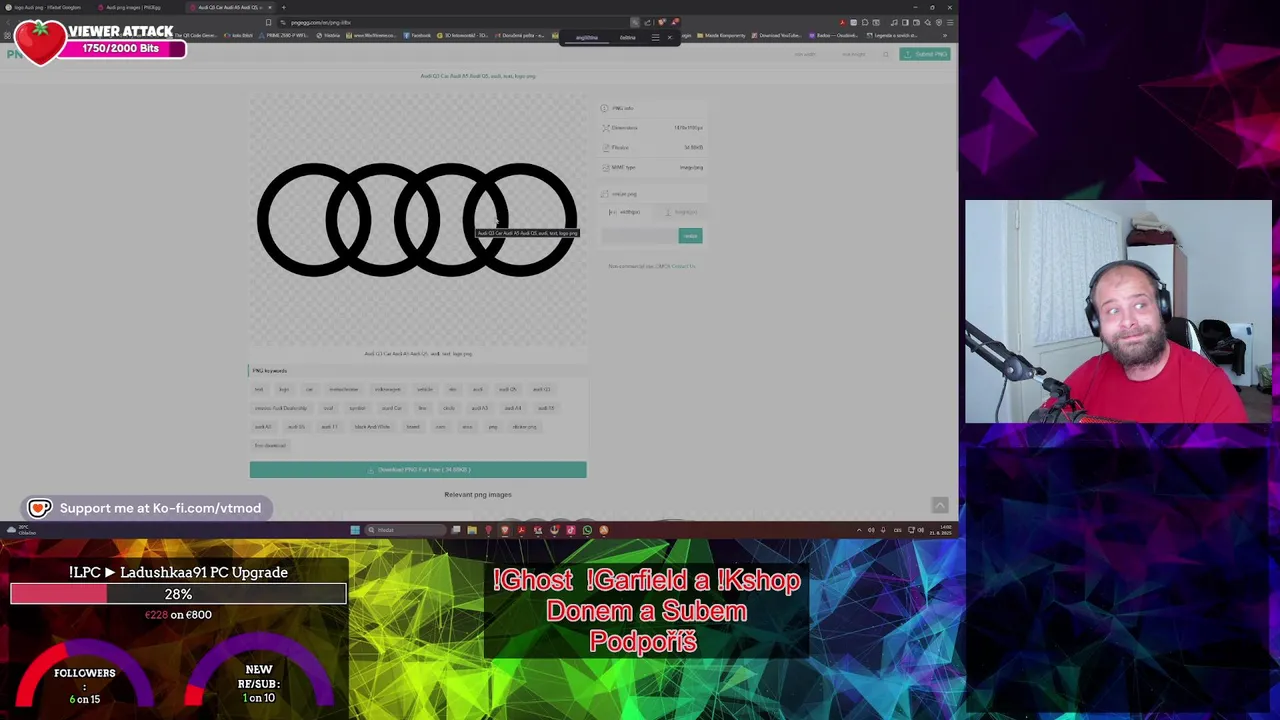Select the active 'Audi Q5 Car' browser tab
1280x720 pixels.
[228, 7]
